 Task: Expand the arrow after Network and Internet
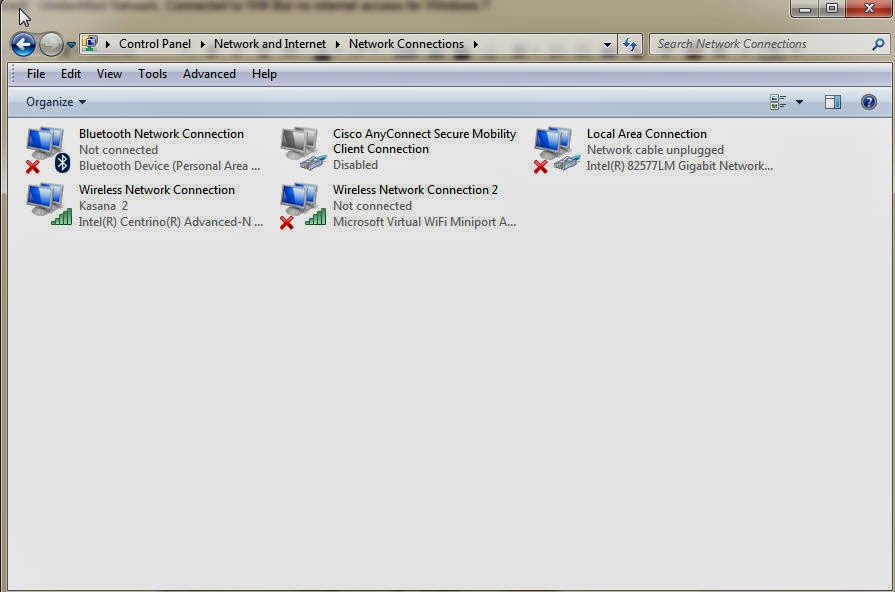(337, 44)
